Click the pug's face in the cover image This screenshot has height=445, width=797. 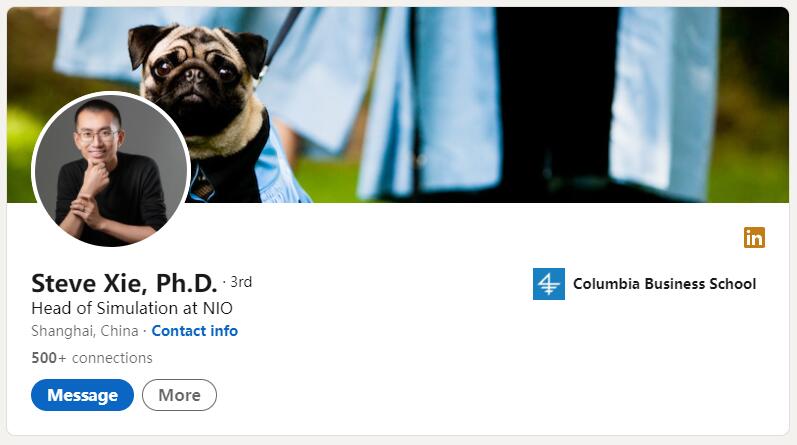(197, 74)
